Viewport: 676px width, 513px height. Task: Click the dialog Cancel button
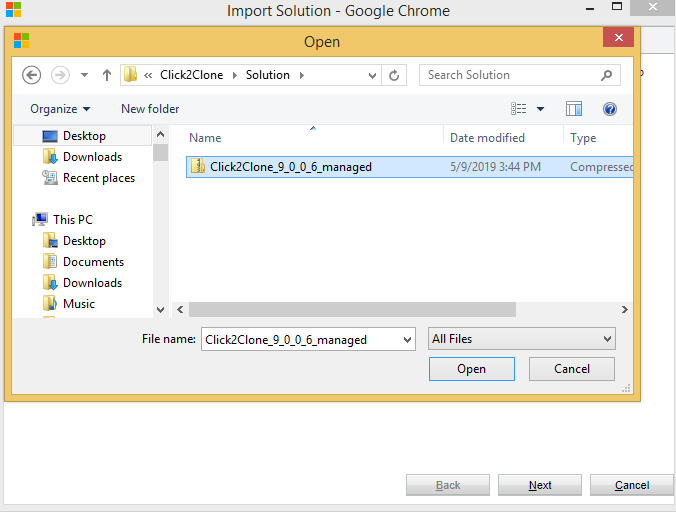pyautogui.click(x=572, y=369)
